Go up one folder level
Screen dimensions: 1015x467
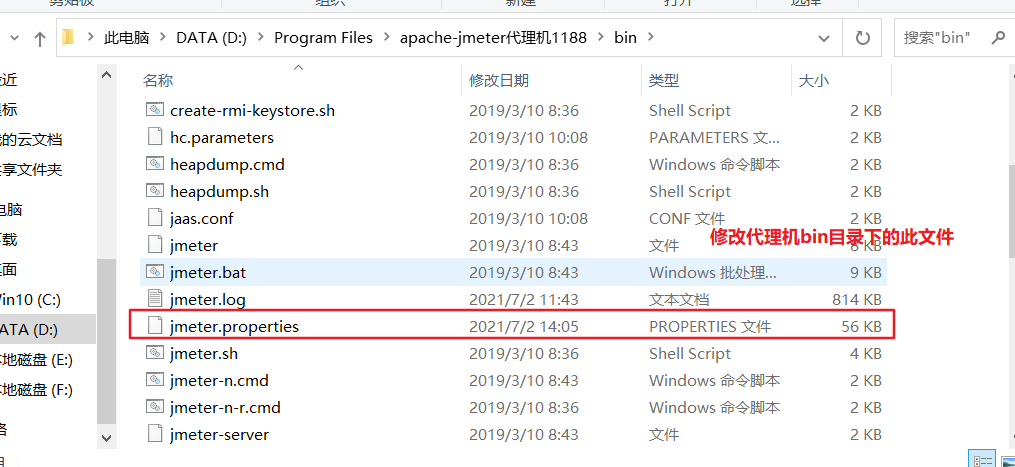tap(40, 39)
